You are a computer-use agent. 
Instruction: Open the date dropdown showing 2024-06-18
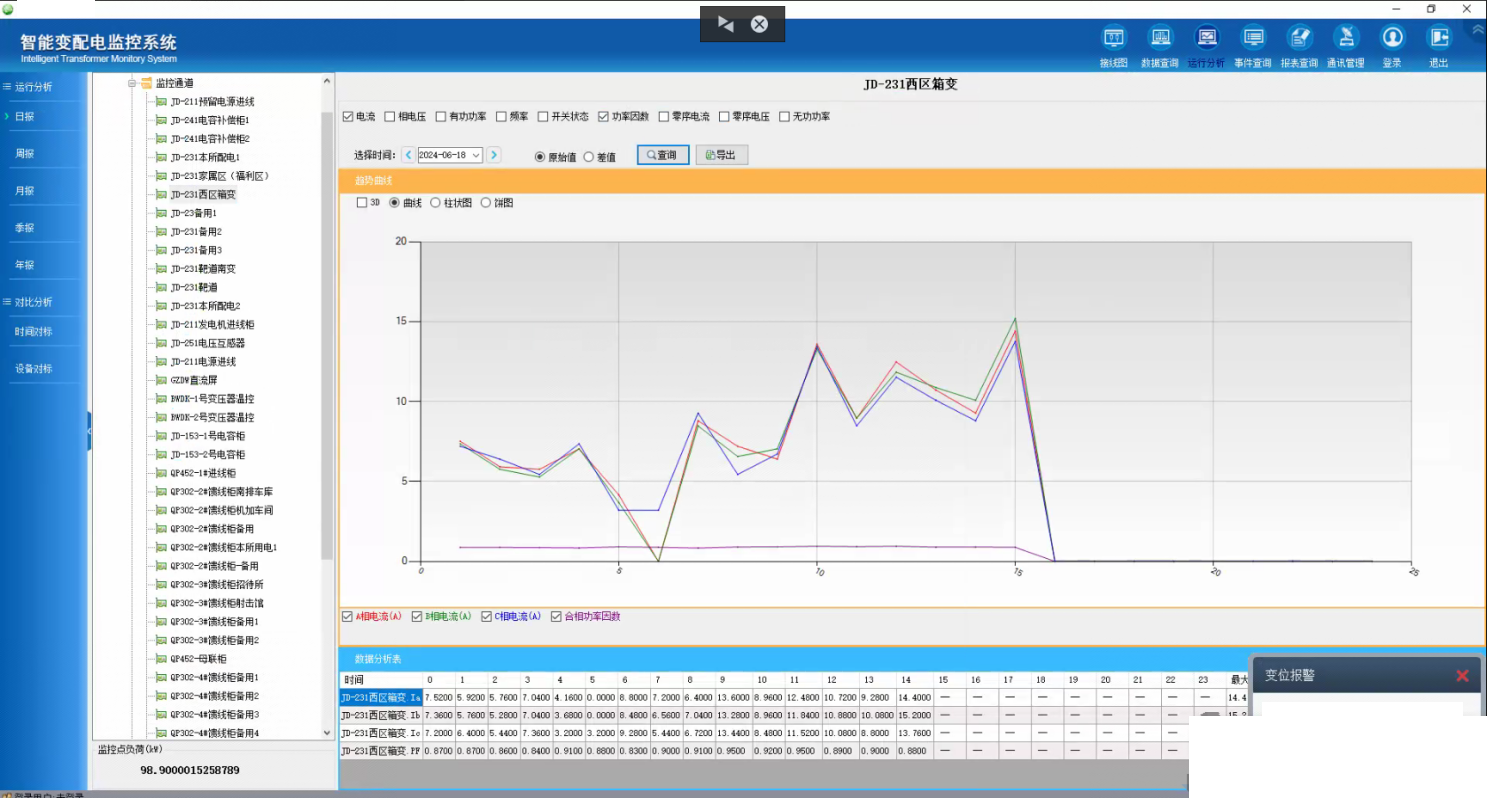pos(476,155)
